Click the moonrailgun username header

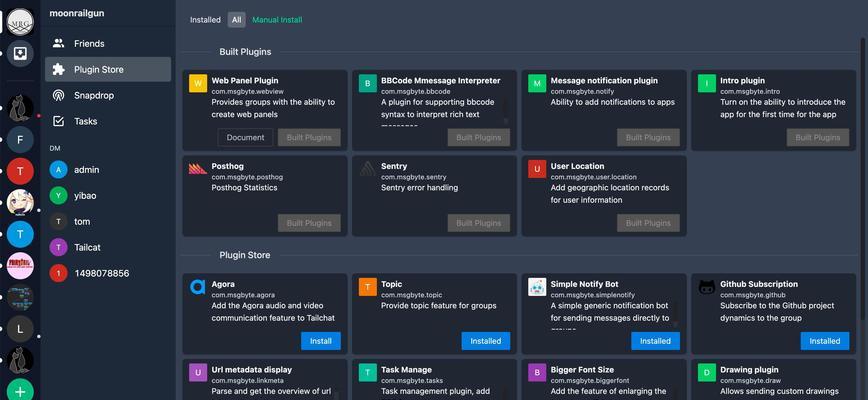pyautogui.click(x=76, y=13)
